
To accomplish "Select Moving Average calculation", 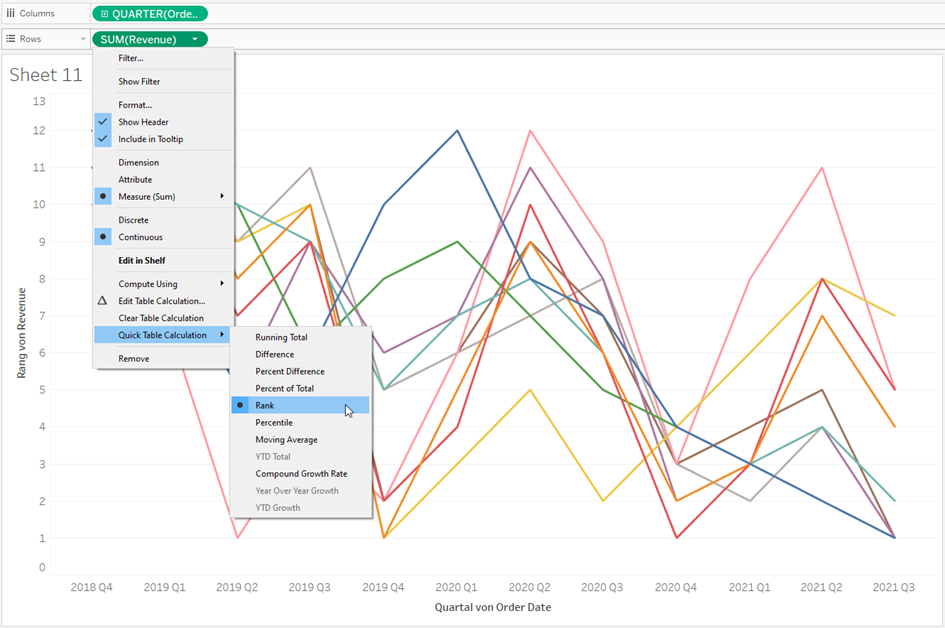I will pos(300,440).
